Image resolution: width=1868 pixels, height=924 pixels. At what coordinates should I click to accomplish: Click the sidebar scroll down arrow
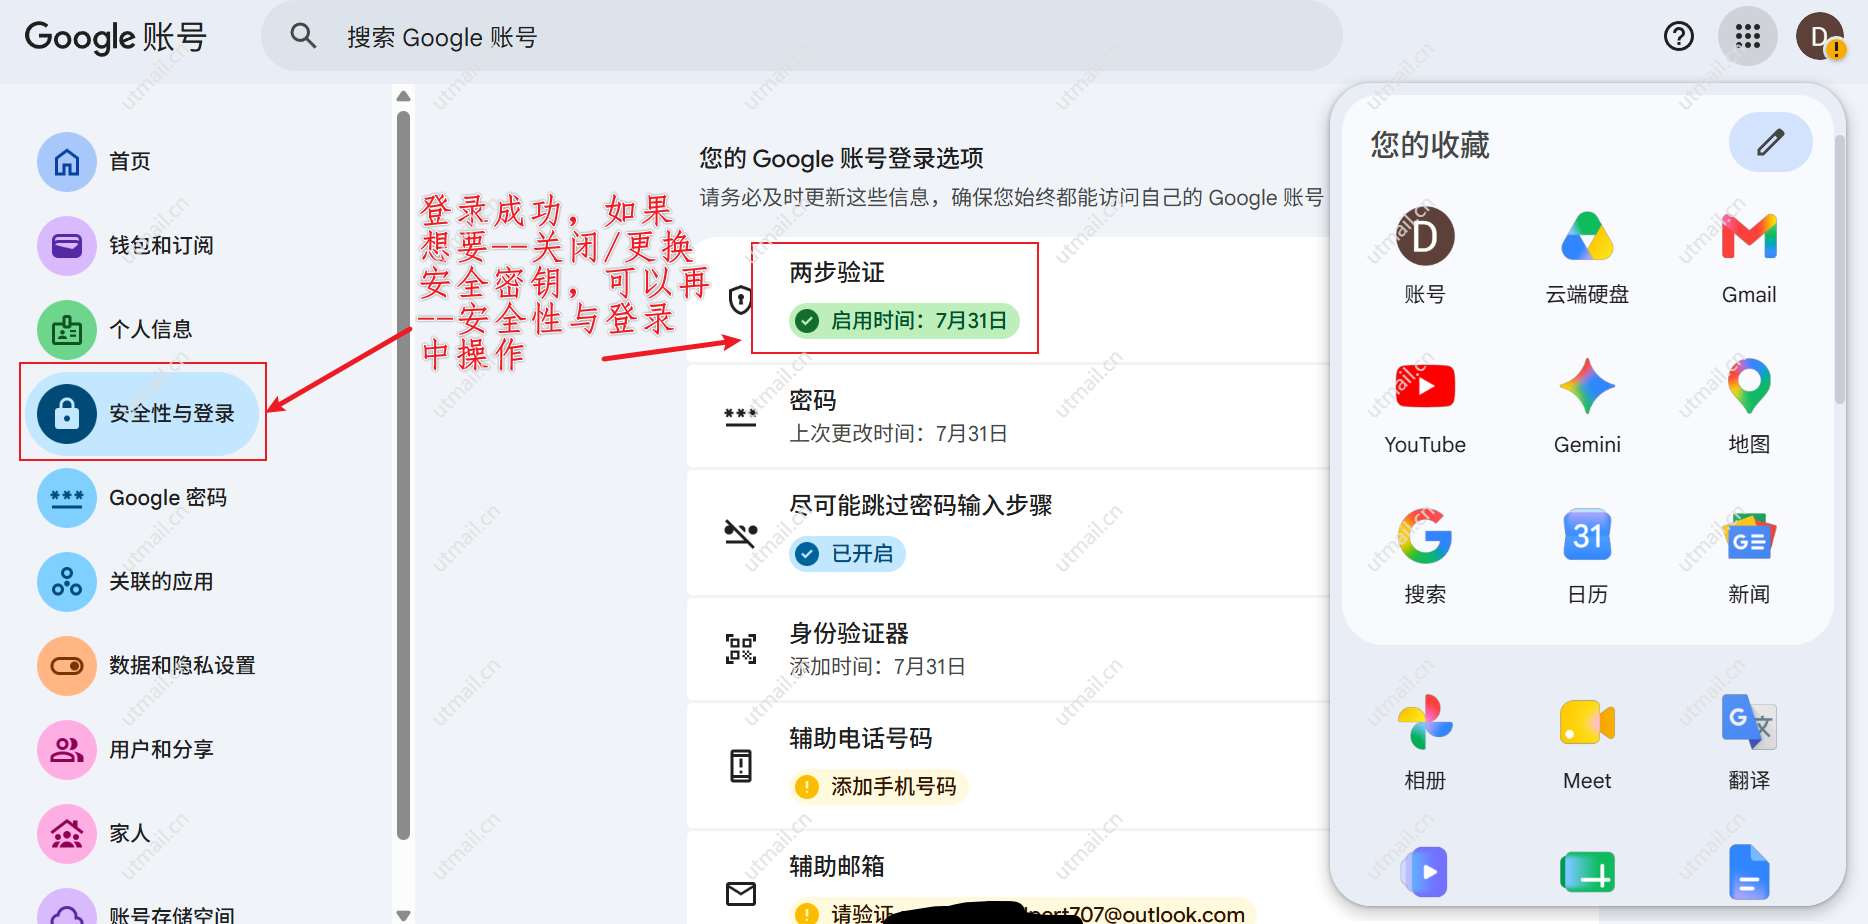pos(403,914)
